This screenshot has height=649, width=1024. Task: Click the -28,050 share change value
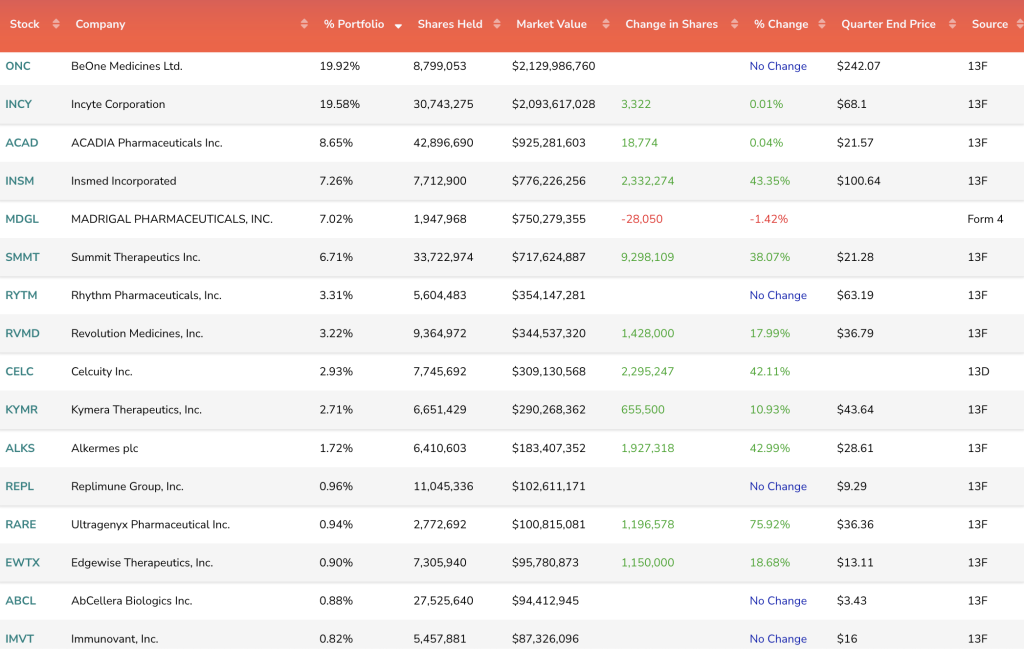642,219
